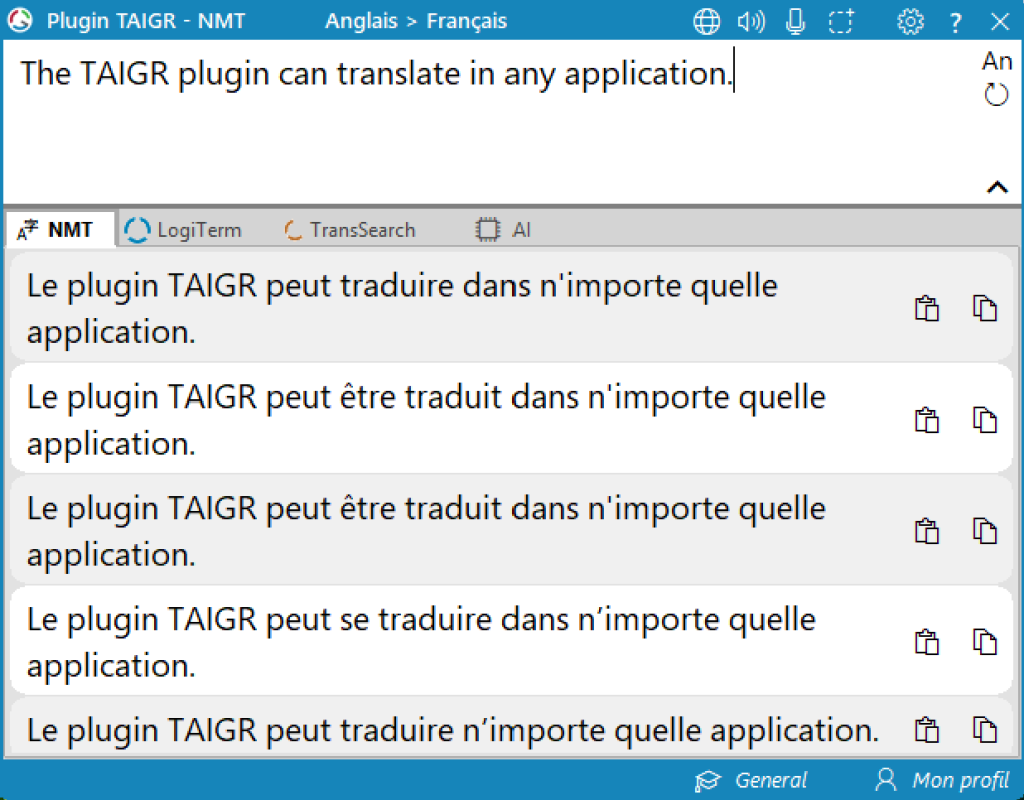The width and height of the screenshot is (1024, 800).
Task: Paste the 'peut se traduire' translation
Action: coord(927,642)
